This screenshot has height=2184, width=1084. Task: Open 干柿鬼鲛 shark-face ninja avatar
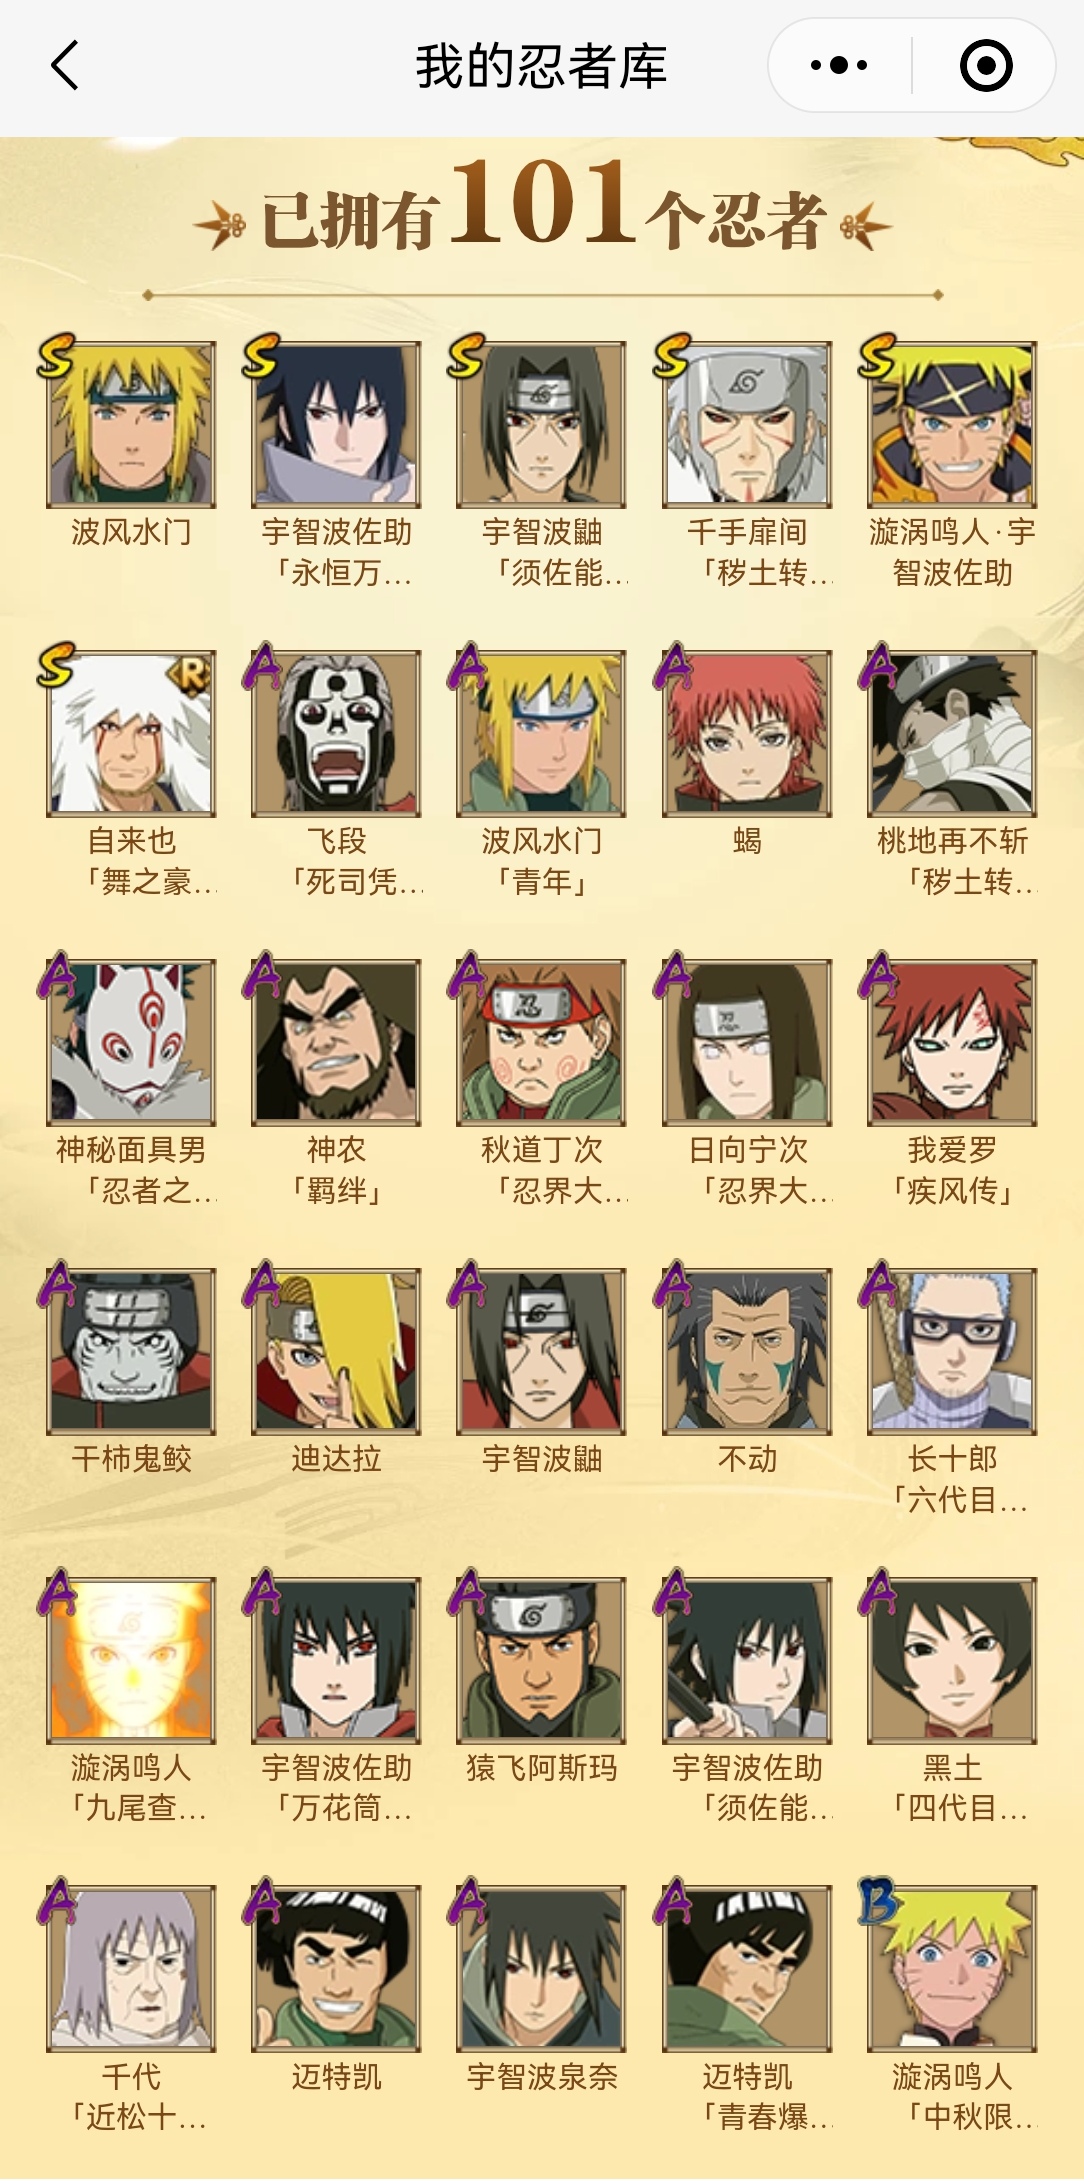click(131, 1351)
